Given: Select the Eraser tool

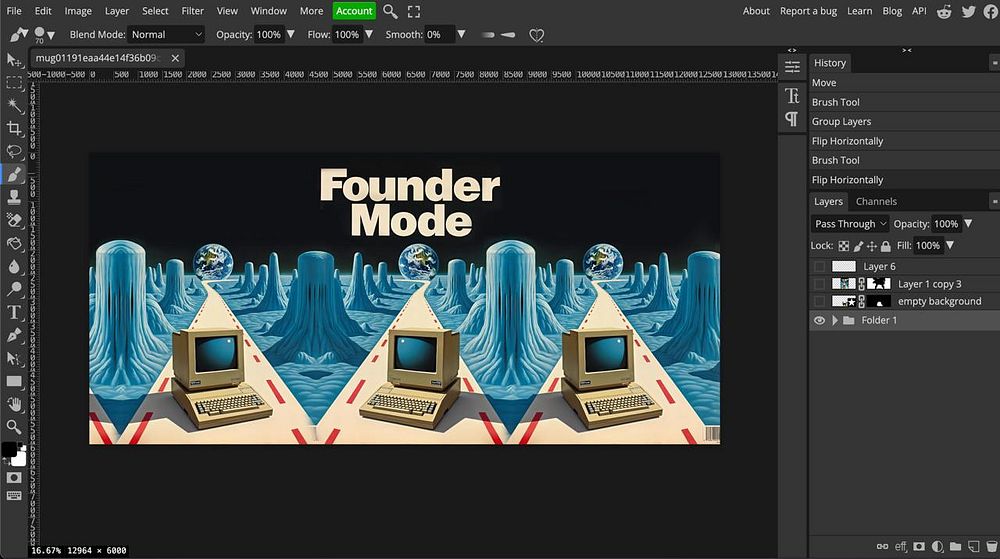Looking at the screenshot, I should coord(13,221).
